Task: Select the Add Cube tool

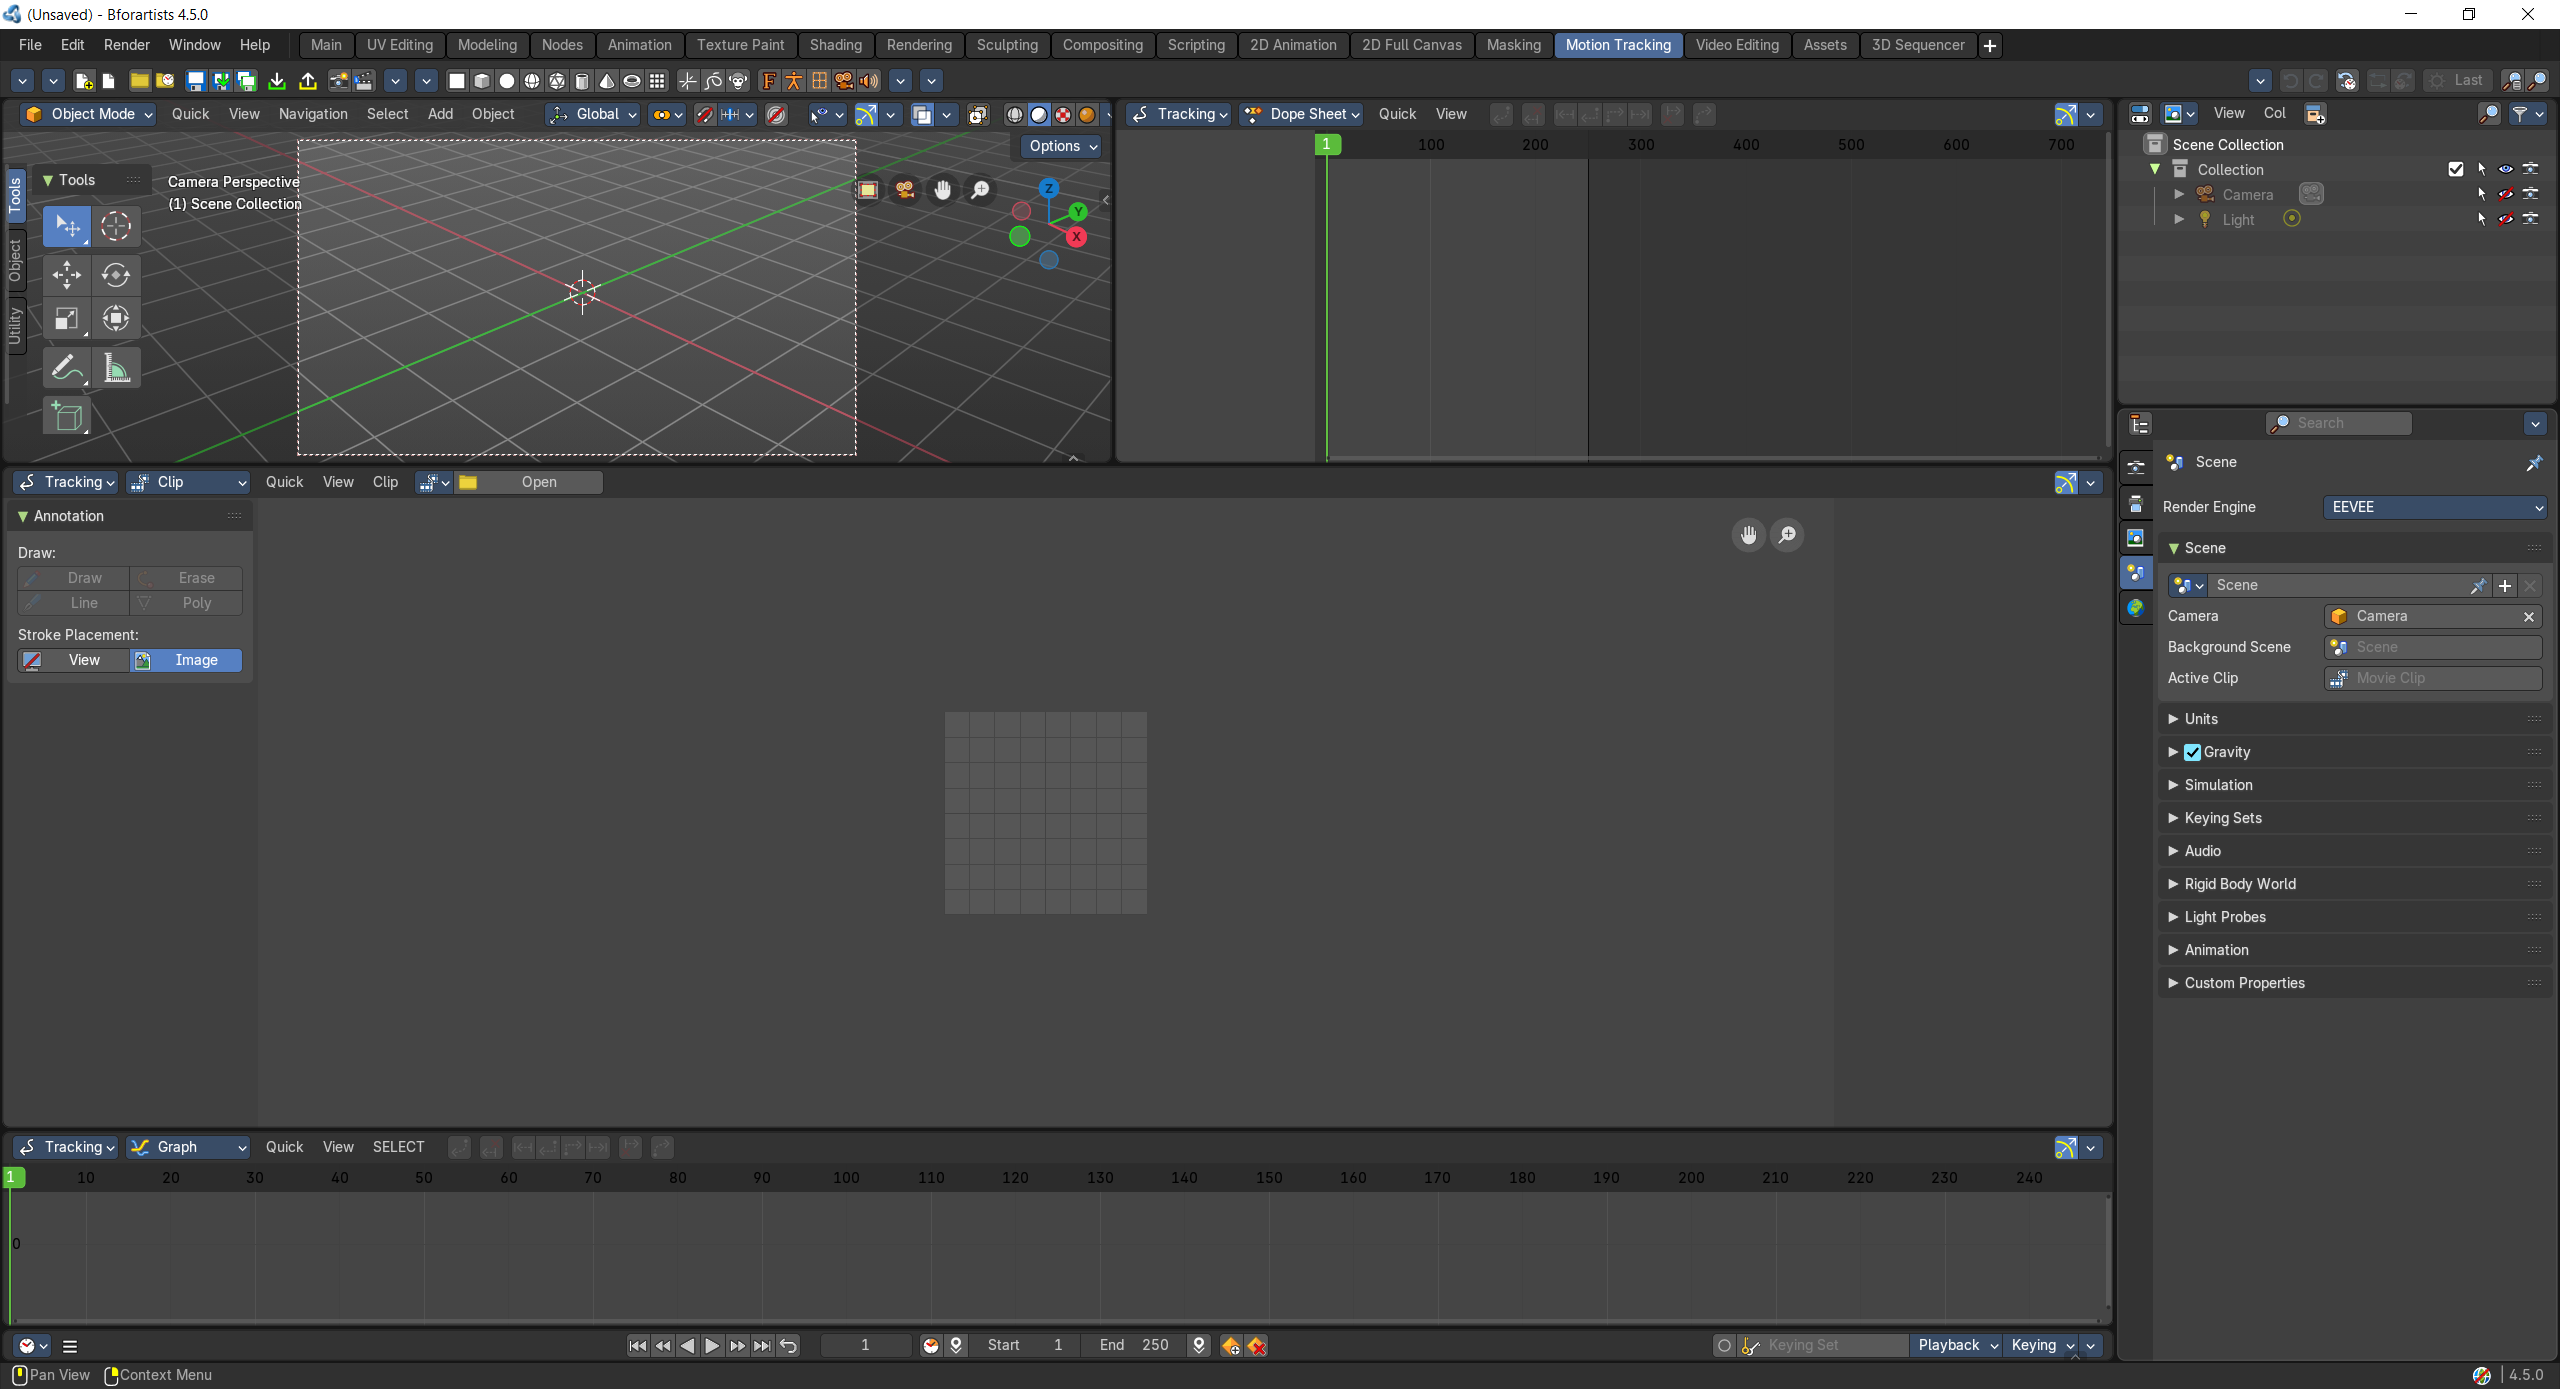Action: (x=67, y=416)
